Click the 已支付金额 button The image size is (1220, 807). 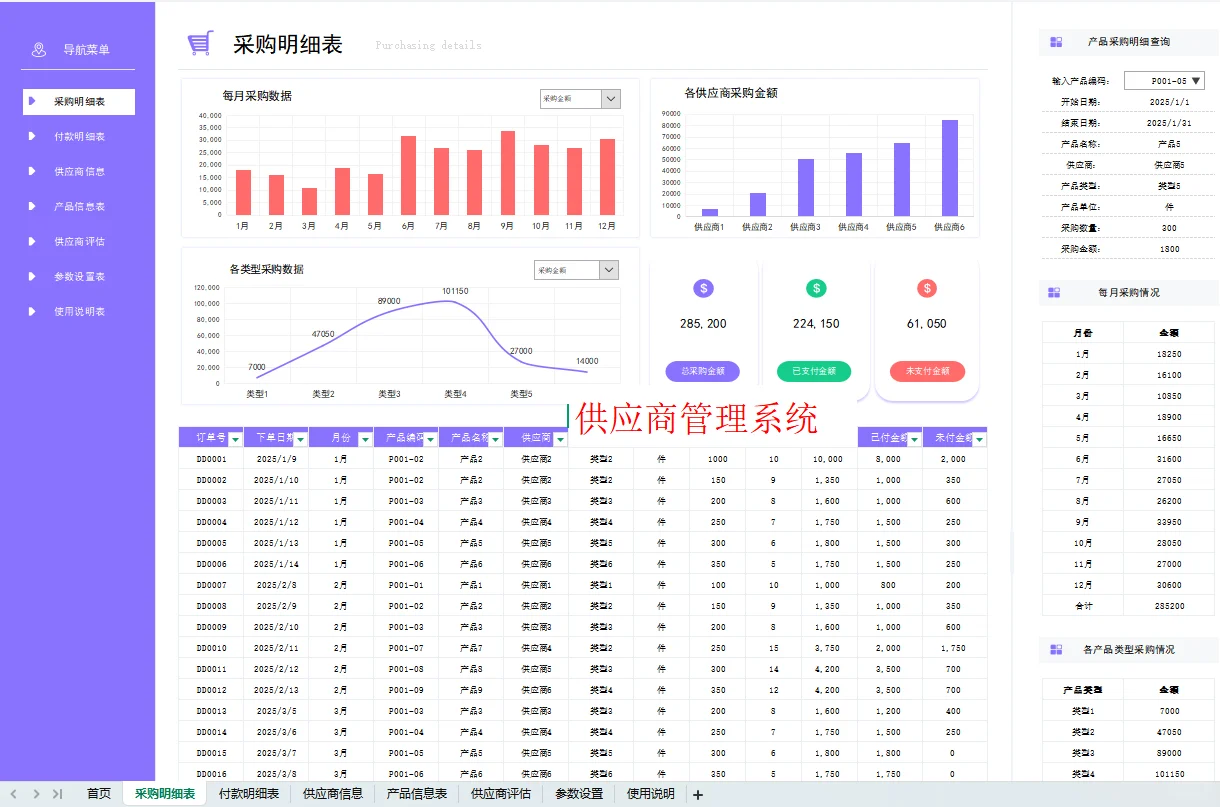[x=814, y=370]
